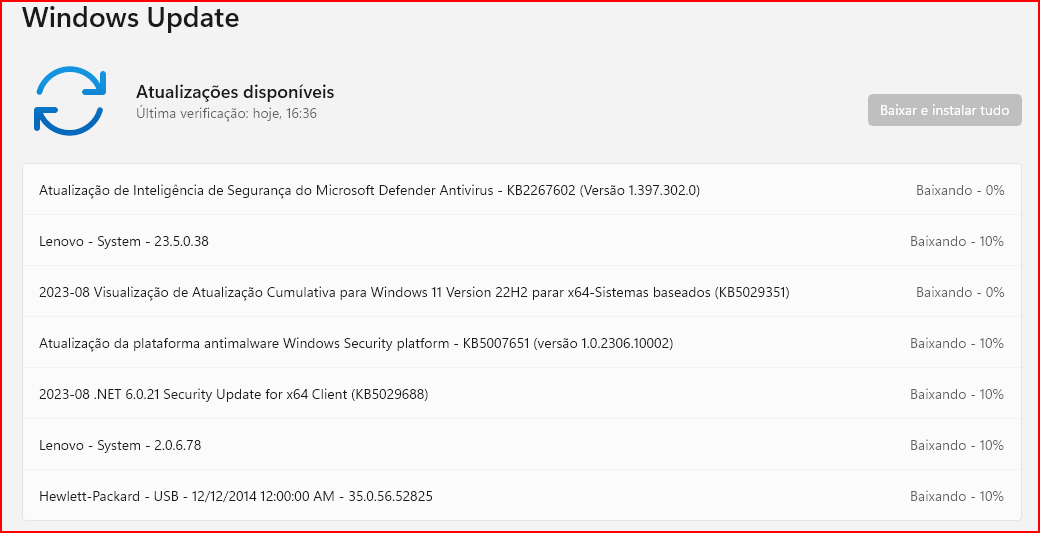Screen dimensions: 1040x533
Task: Click download status of .NET KB5029688 update
Action: 957,394
